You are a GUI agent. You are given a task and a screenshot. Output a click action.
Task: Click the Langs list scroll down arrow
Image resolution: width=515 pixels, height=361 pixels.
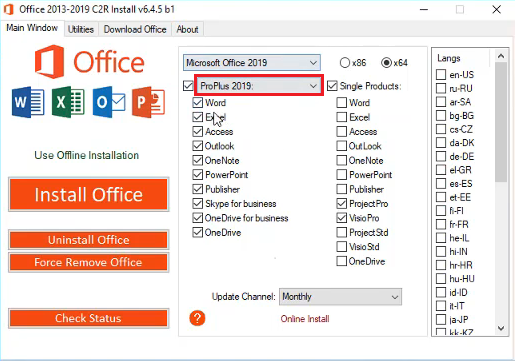501,328
